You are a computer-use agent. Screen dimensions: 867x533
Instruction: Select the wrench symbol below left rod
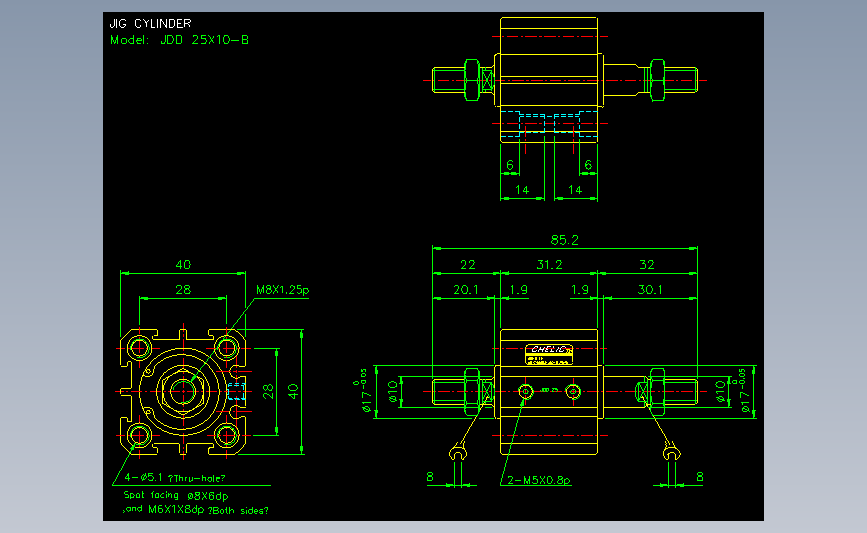point(458,453)
